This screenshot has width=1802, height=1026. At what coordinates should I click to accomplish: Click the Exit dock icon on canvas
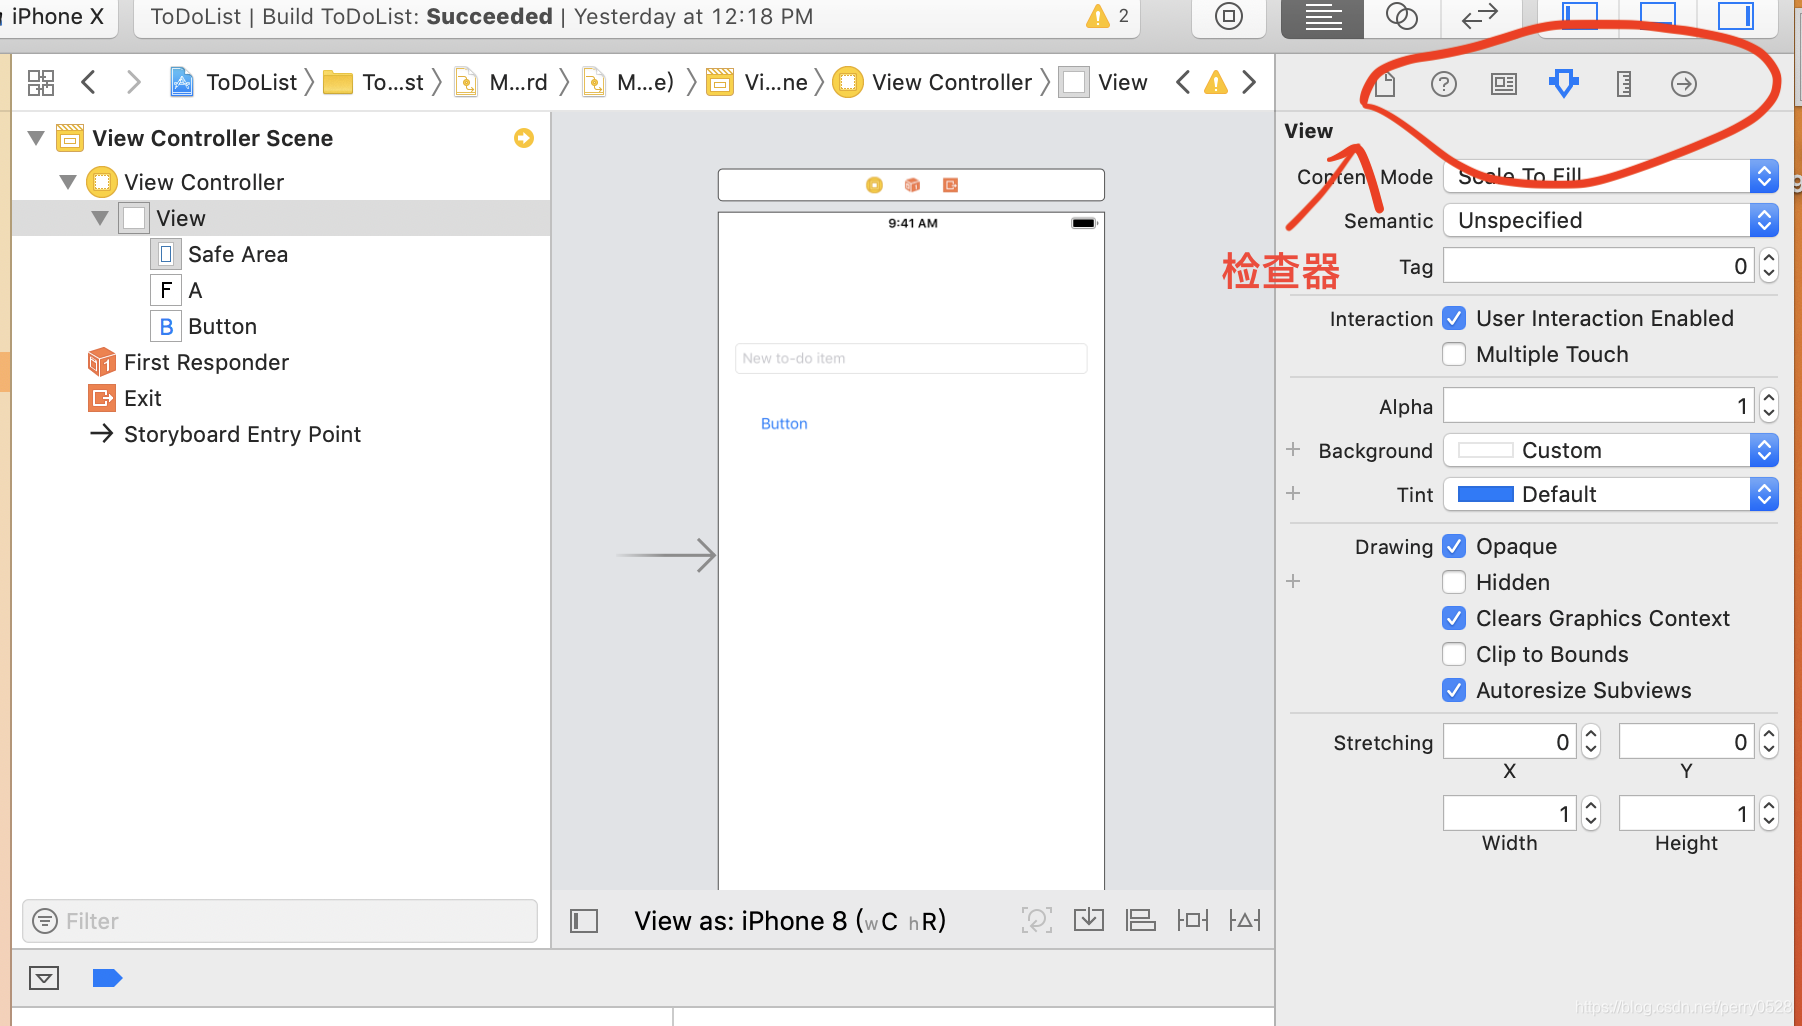[x=950, y=185]
